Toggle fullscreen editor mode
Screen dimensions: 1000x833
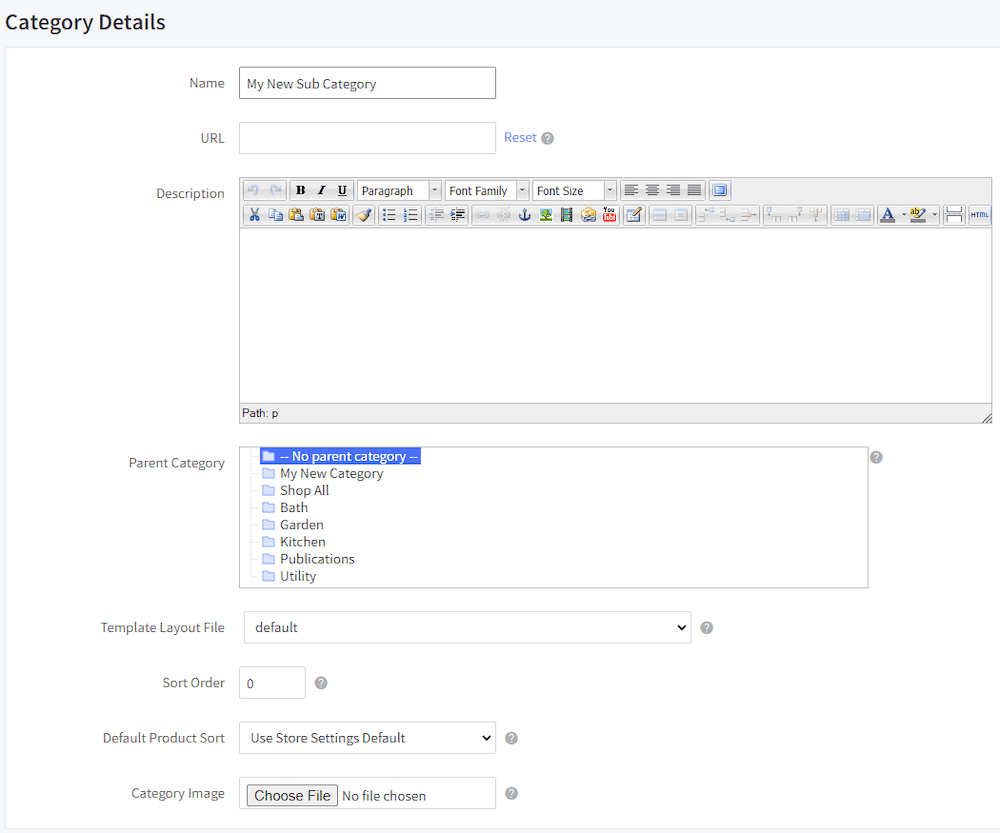[x=719, y=190]
